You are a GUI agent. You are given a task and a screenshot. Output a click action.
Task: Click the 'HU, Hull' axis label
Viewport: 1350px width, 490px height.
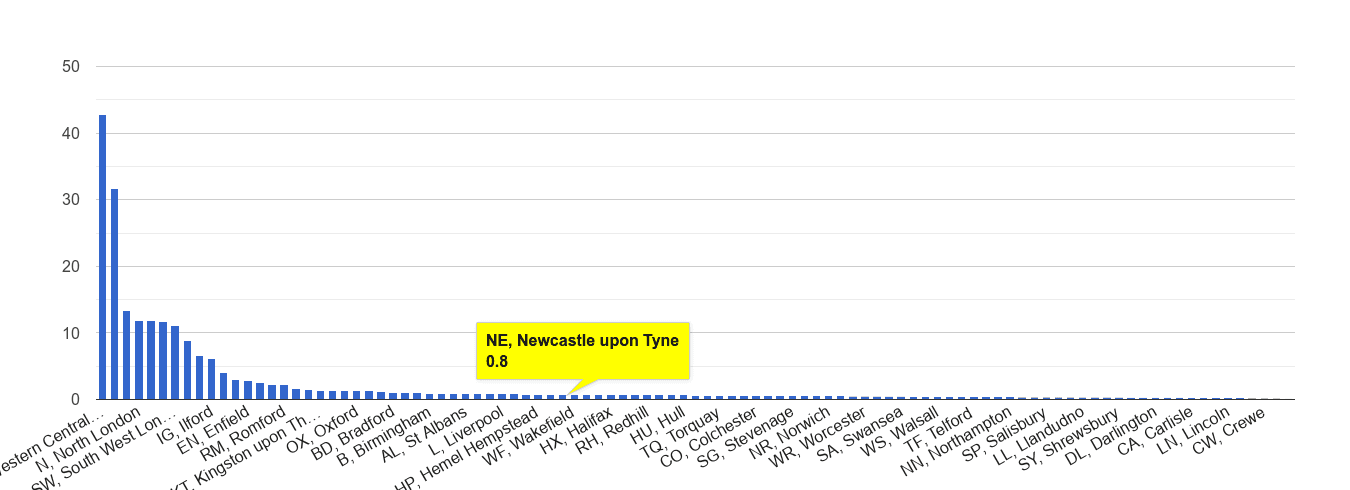point(658,424)
